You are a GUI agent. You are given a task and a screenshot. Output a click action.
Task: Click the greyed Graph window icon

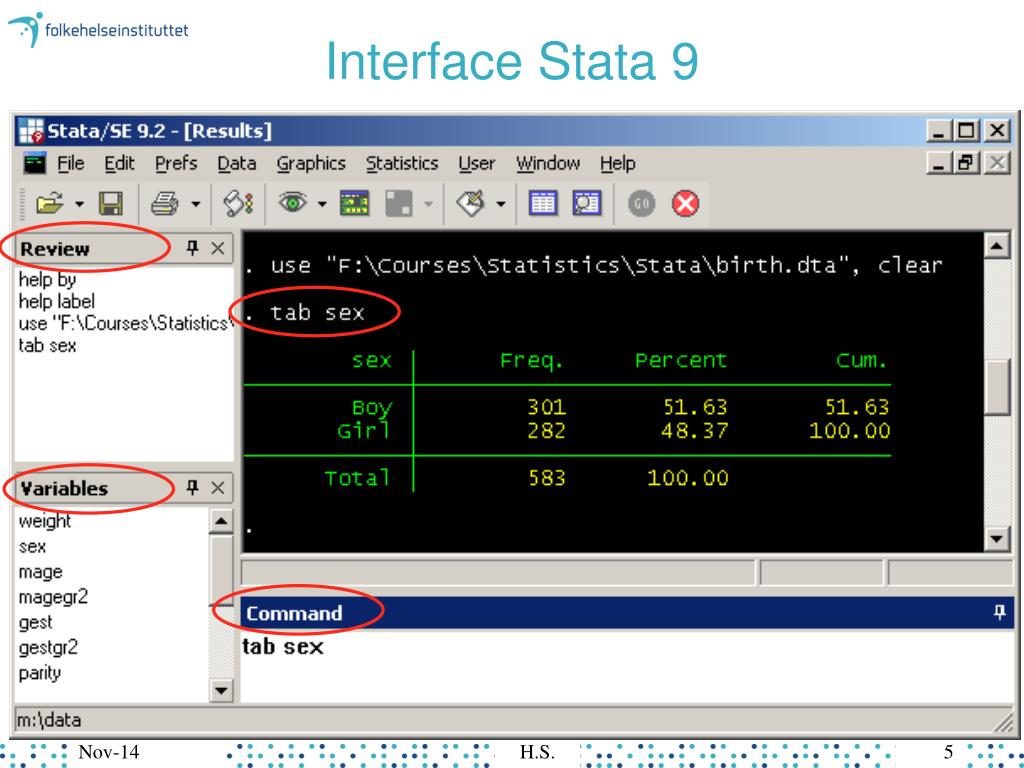(x=398, y=204)
